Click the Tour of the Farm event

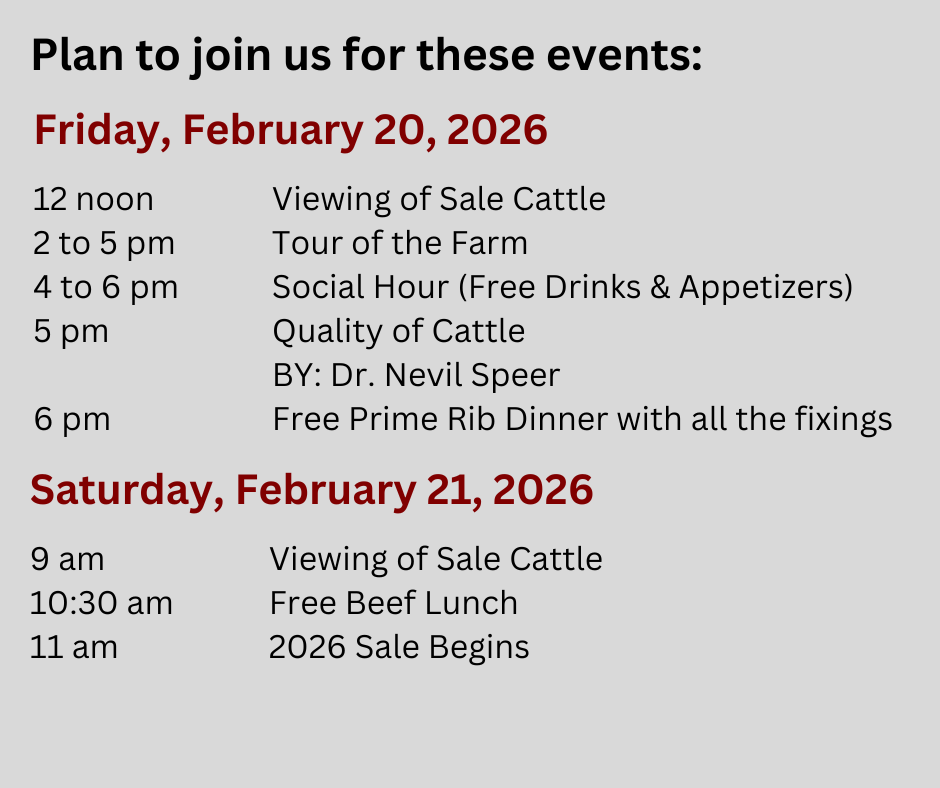400,243
